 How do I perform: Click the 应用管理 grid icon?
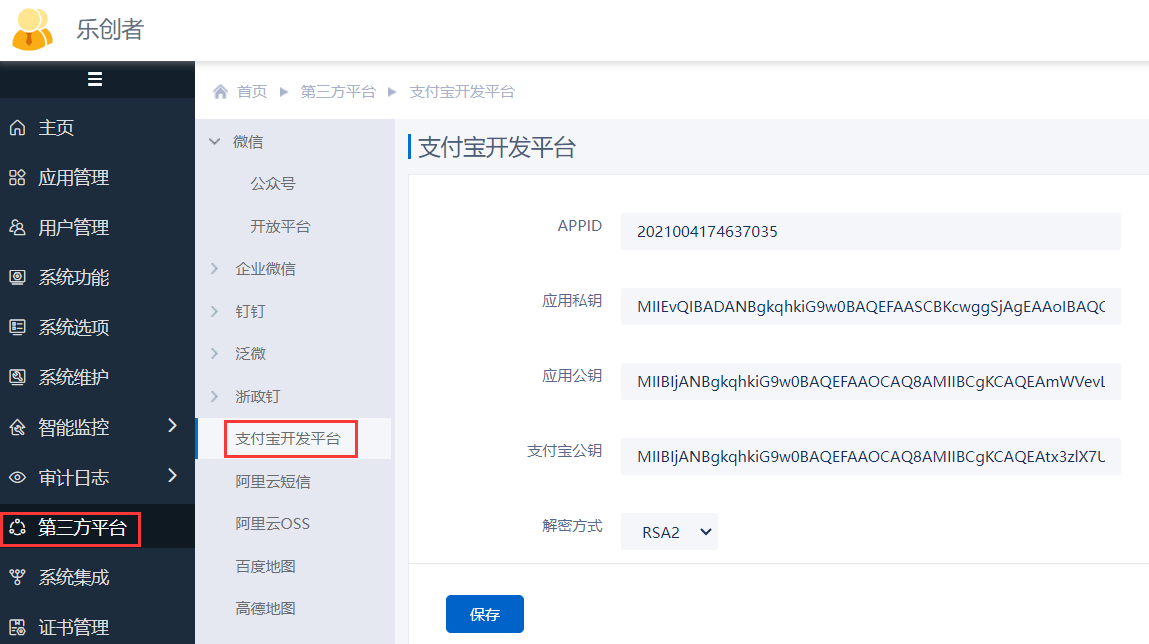click(17, 178)
